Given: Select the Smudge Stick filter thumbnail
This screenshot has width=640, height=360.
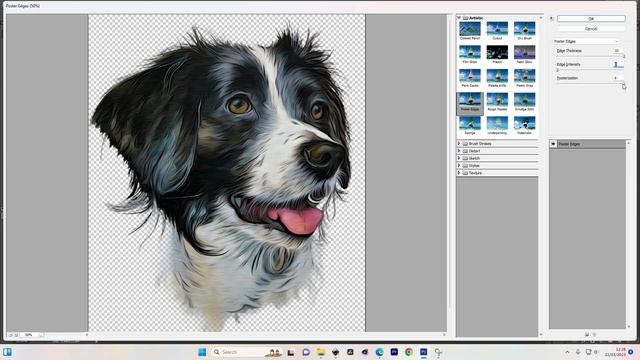Looking at the screenshot, I should (524, 100).
